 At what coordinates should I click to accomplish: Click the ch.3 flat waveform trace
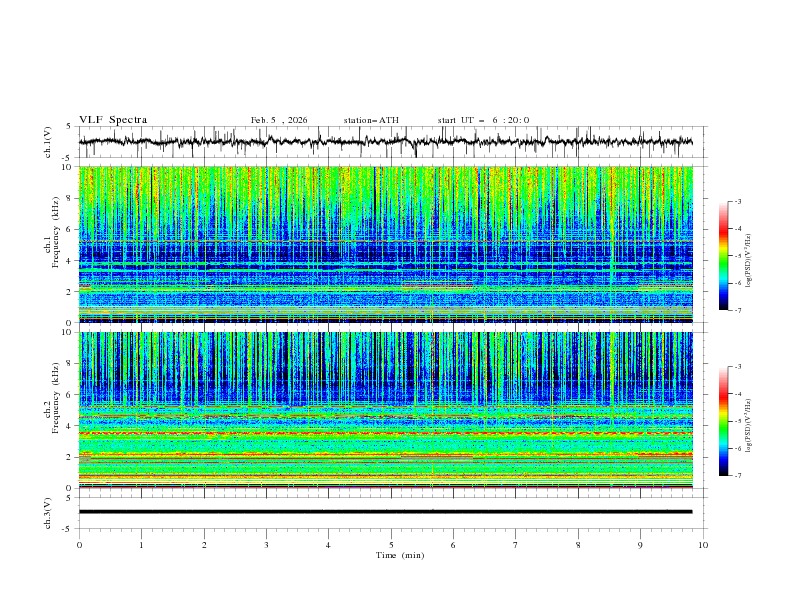click(385, 512)
